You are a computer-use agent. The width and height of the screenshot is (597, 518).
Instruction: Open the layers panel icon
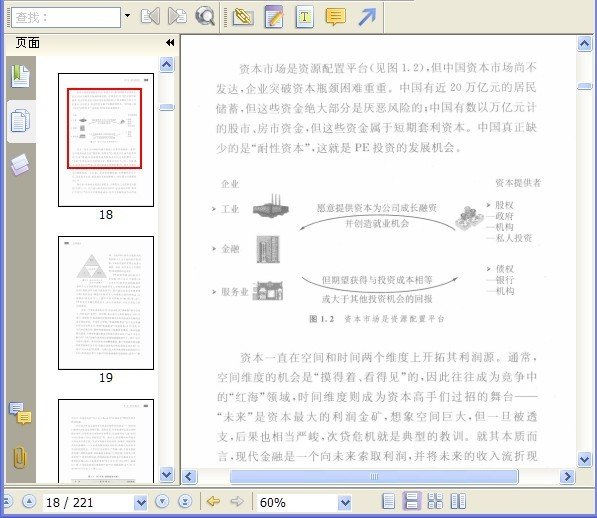point(20,164)
